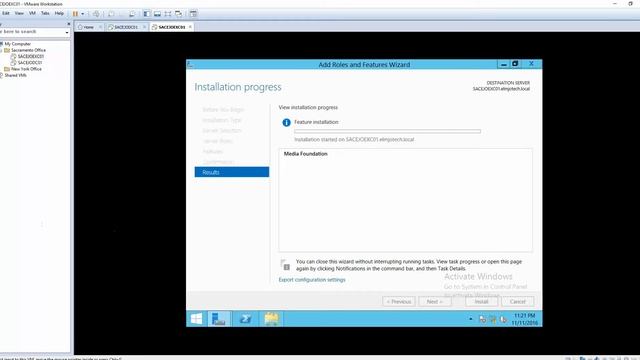
Task: Open Server Manager from the taskbar
Action: (x=219, y=319)
